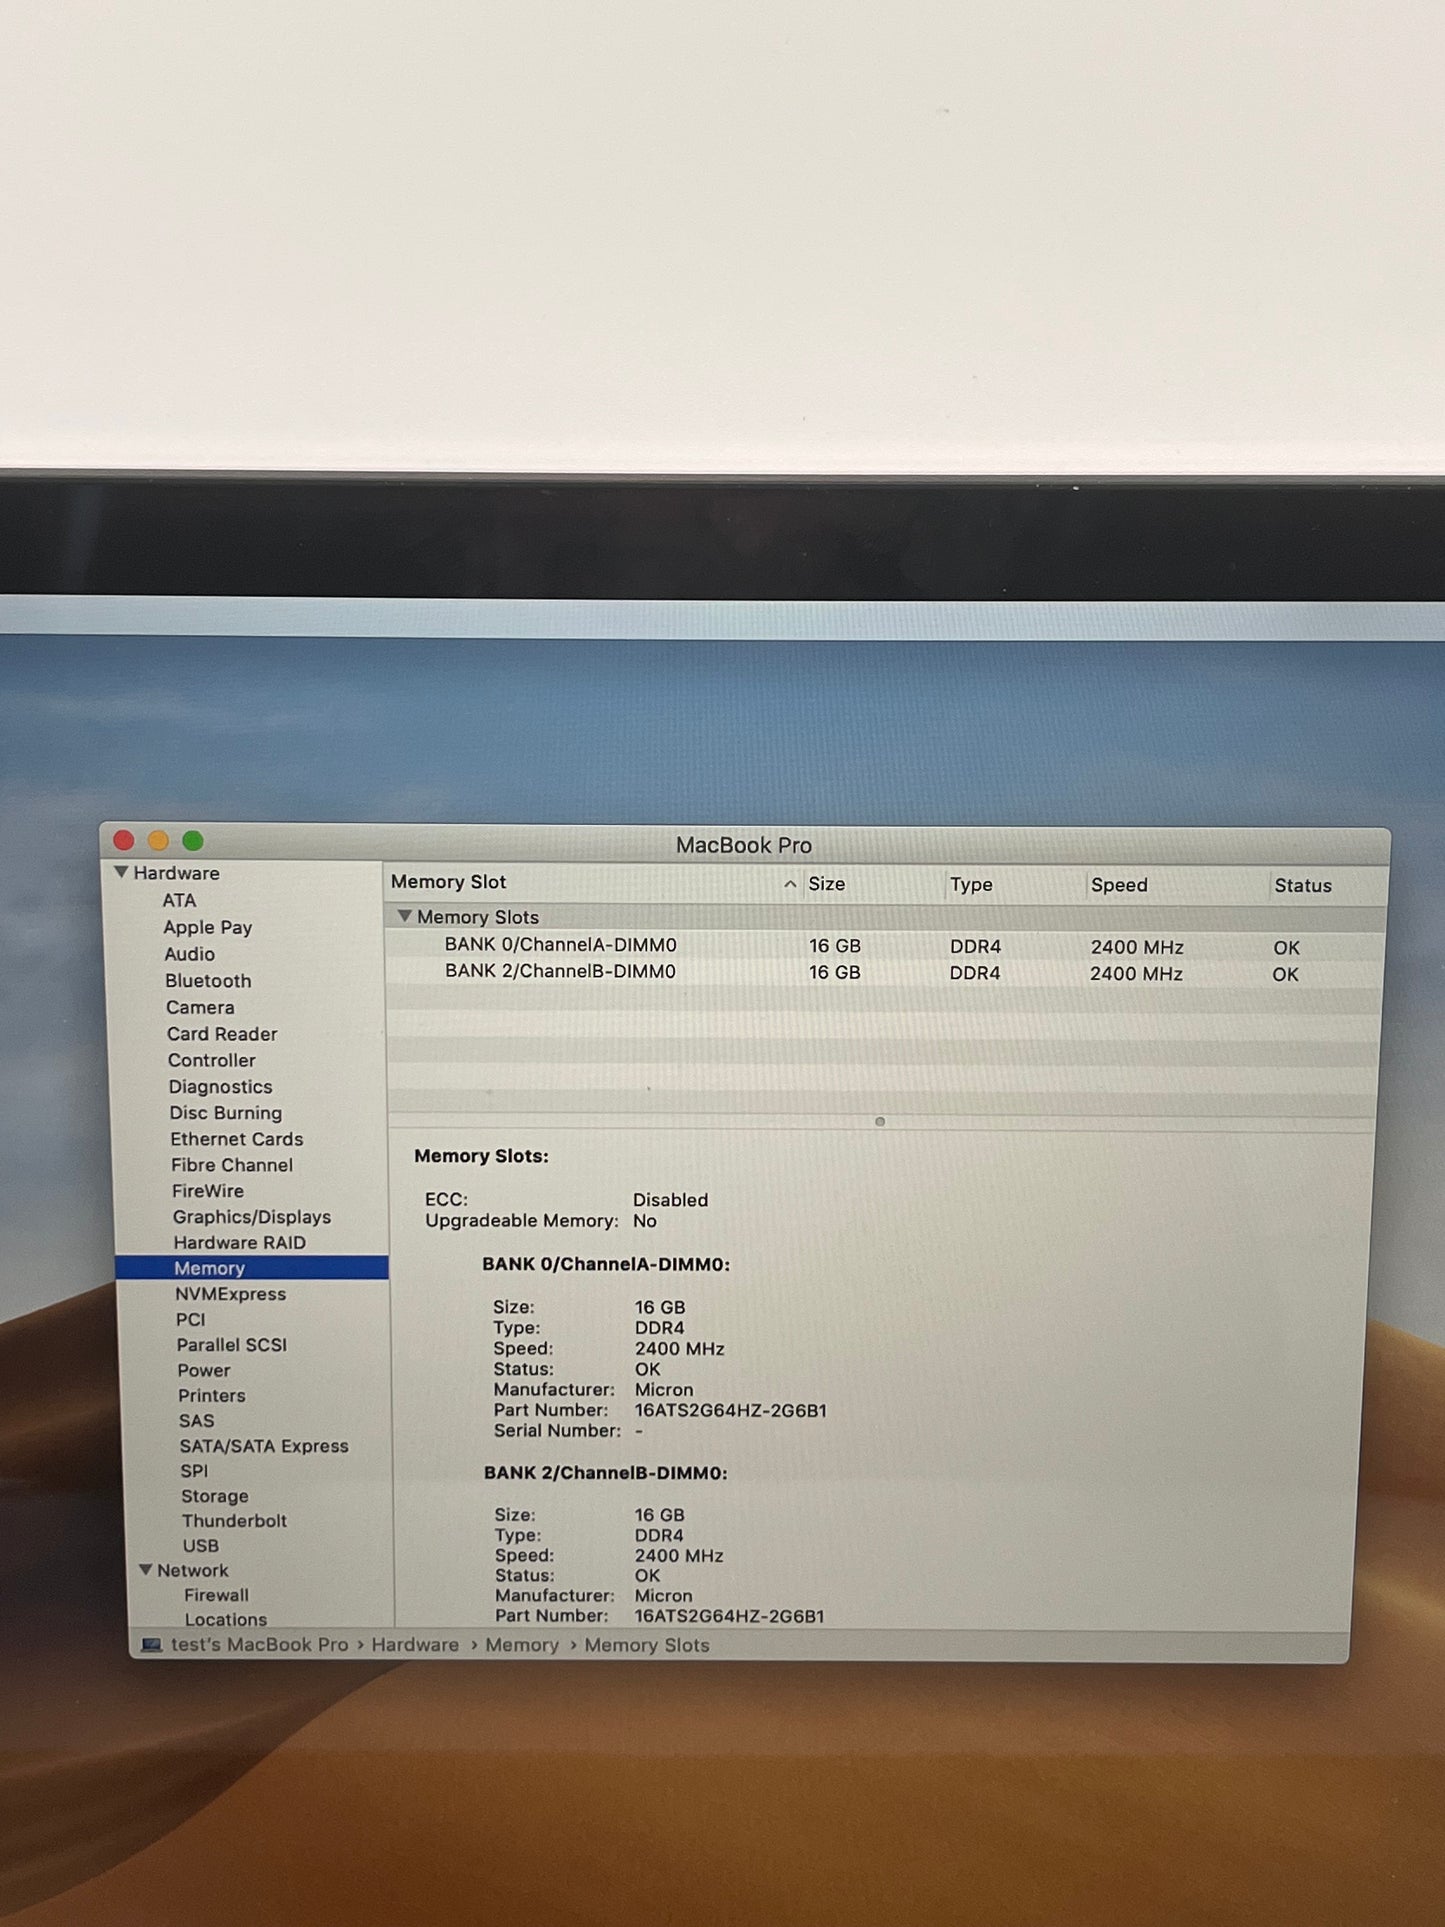The height and width of the screenshot is (1927, 1445).
Task: Select SAS in the sidebar
Action: tap(196, 1421)
